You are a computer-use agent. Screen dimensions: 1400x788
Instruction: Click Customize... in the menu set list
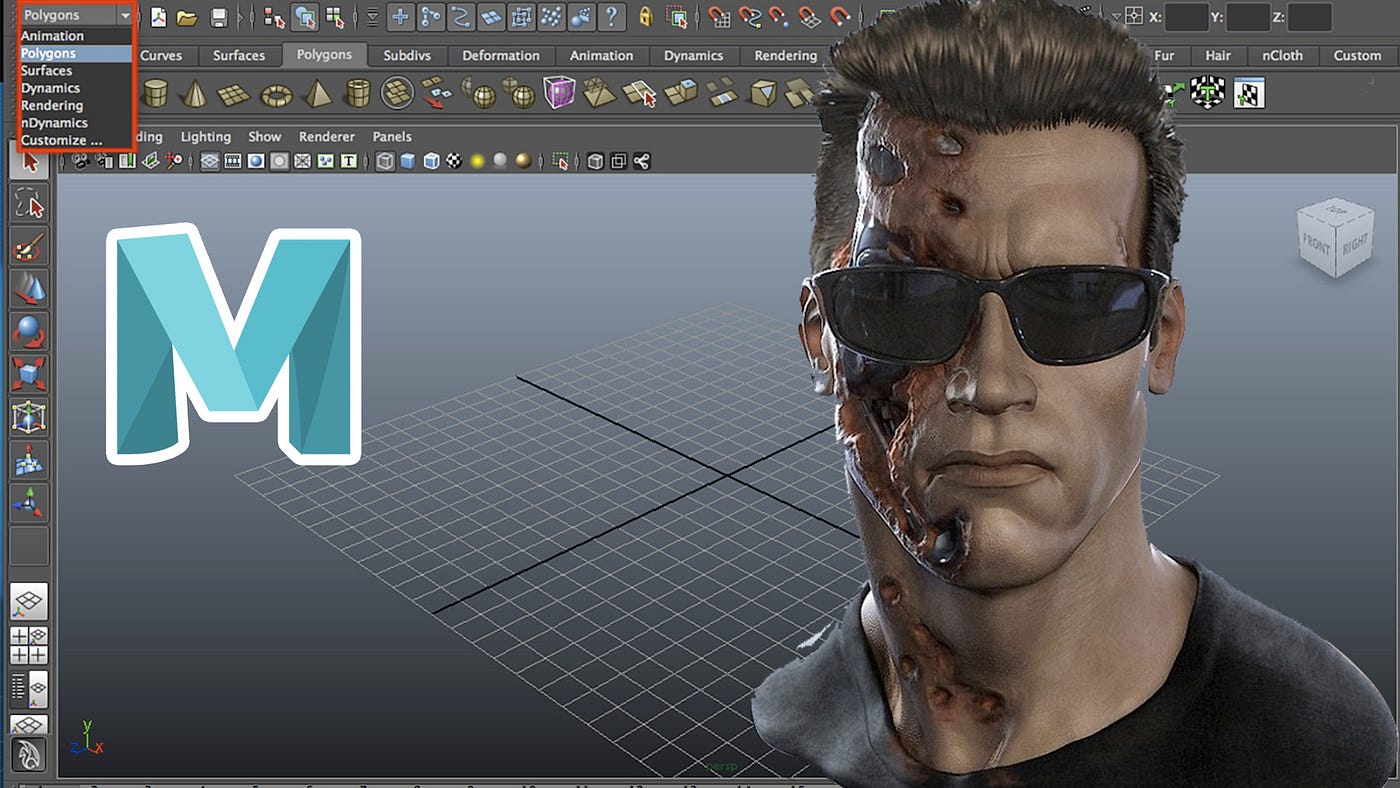click(62, 140)
